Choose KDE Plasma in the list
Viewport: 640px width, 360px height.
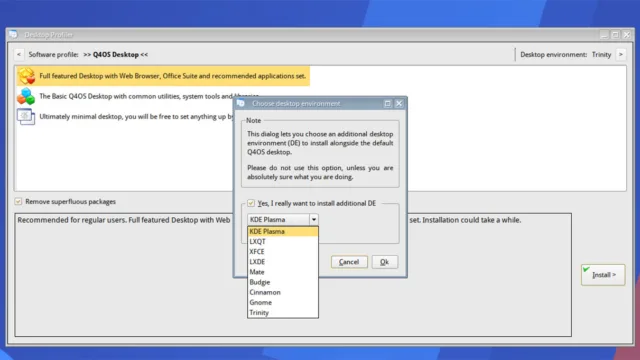click(282, 231)
